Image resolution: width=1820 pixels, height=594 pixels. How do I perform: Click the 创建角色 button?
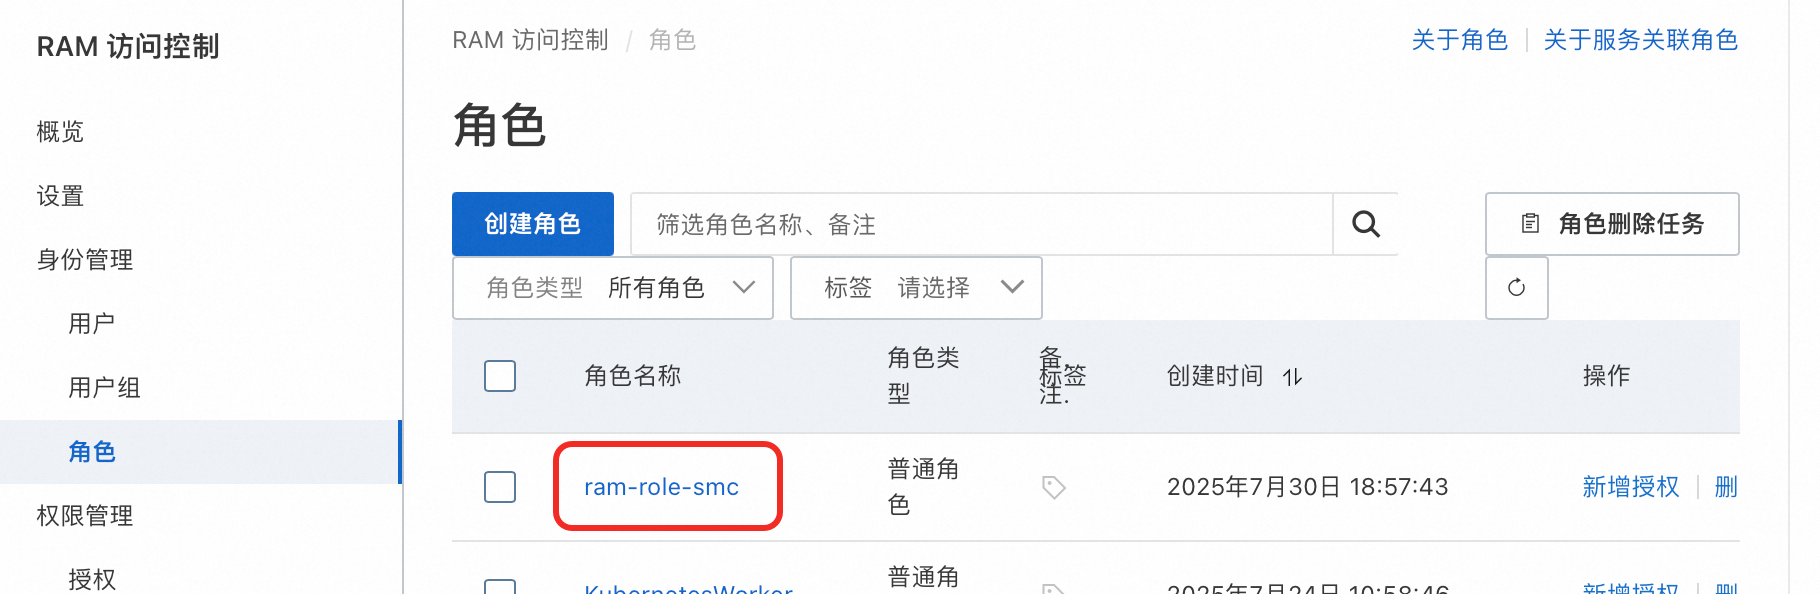[x=533, y=224]
